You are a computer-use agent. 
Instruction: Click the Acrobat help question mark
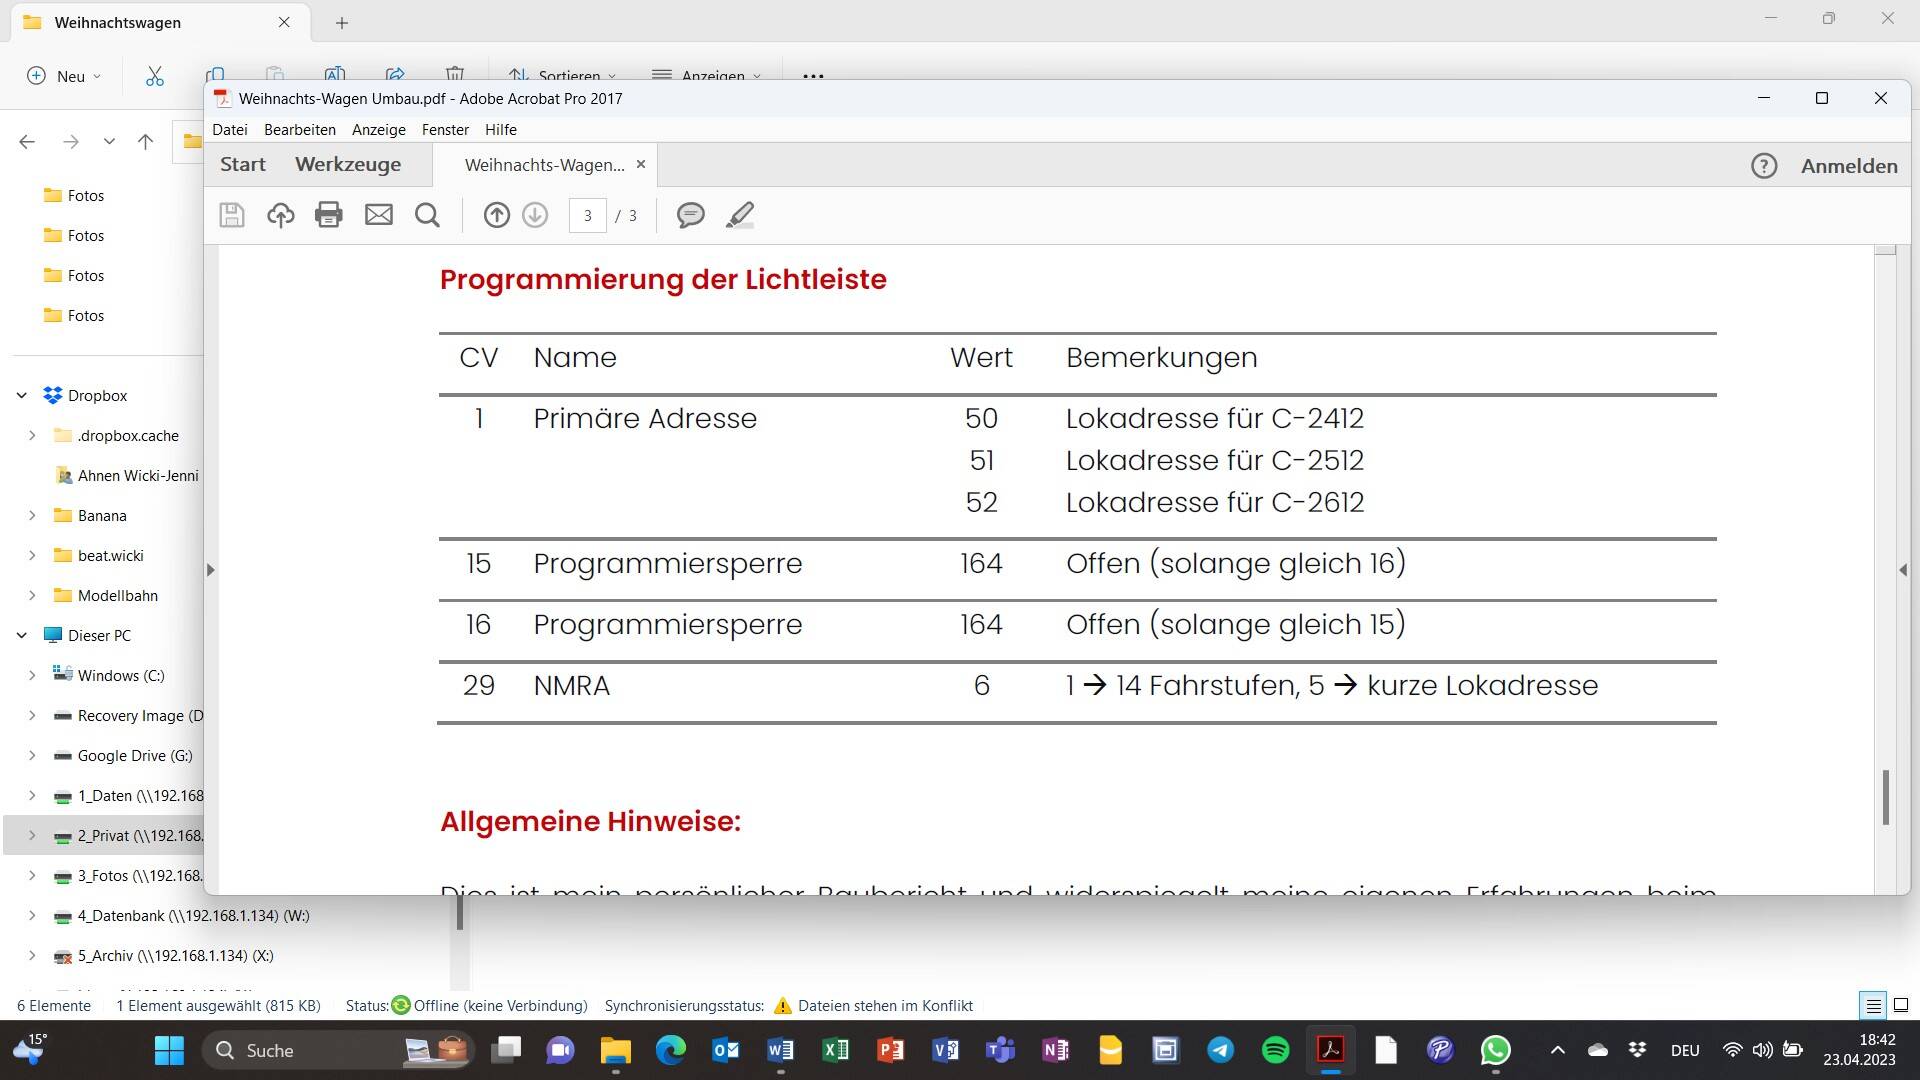1764,166
